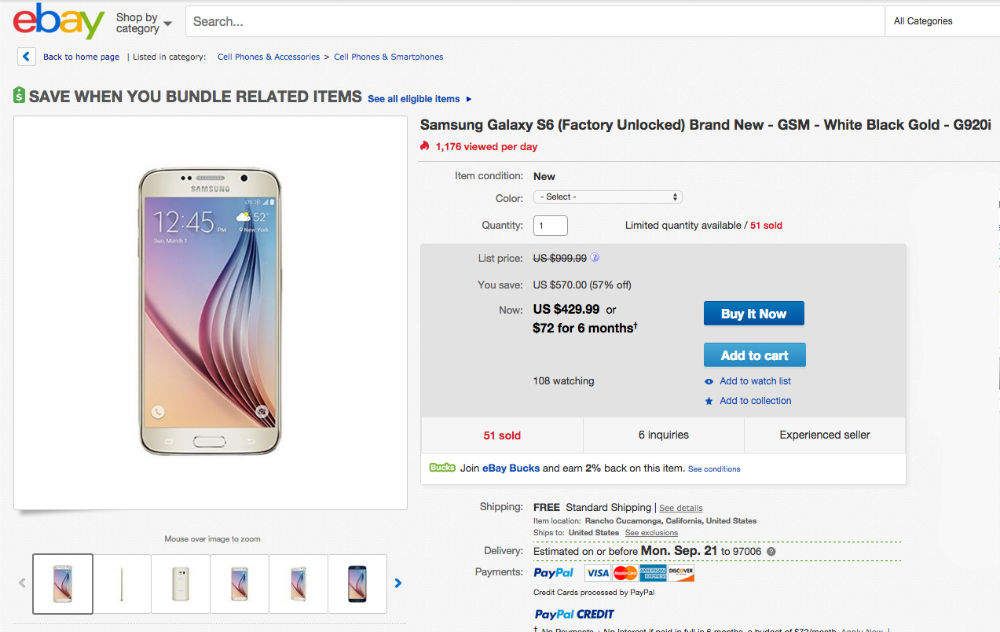This screenshot has width=1000, height=632.
Task: Open the Color select dropdown
Action: 607,198
